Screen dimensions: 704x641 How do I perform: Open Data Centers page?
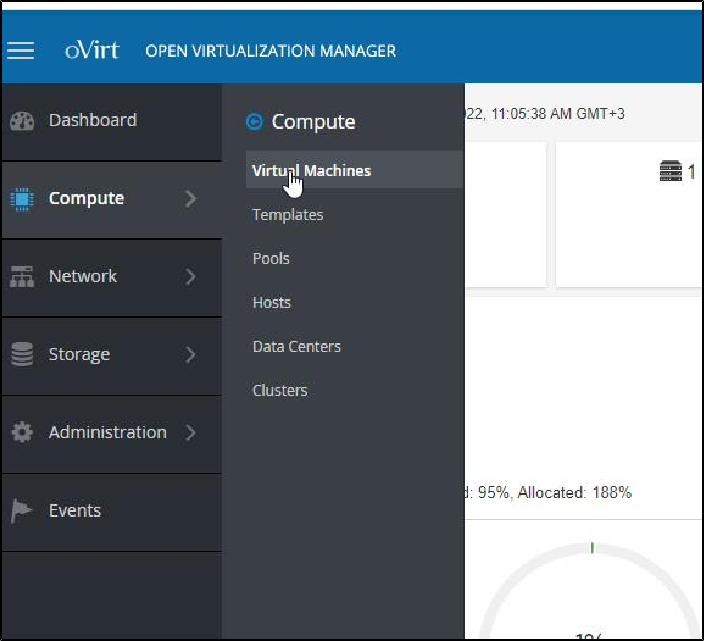click(296, 347)
